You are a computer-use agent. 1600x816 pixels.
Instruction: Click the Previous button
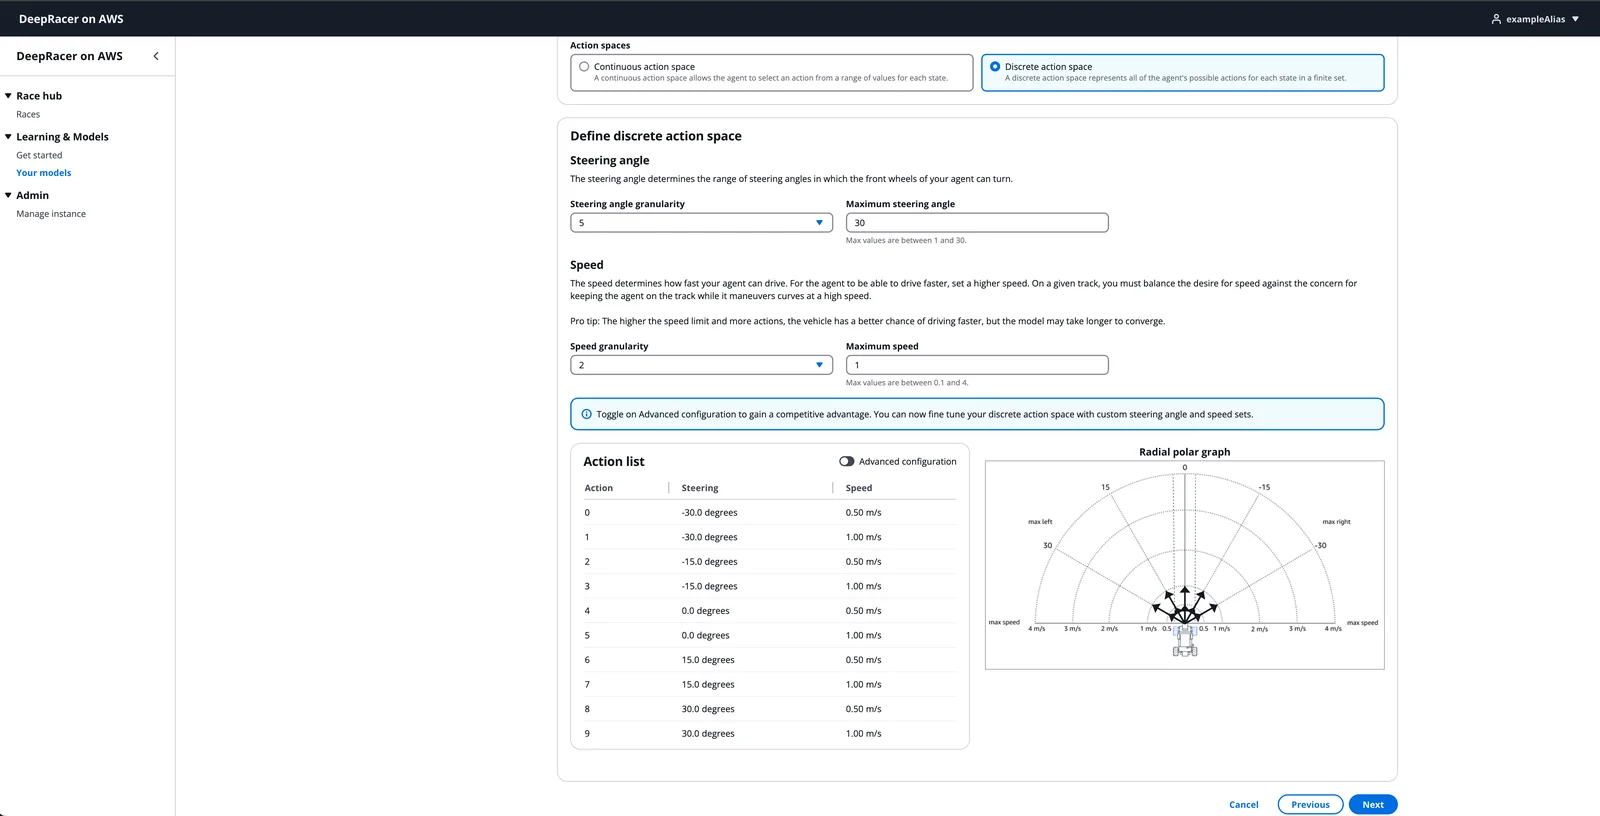pyautogui.click(x=1310, y=804)
